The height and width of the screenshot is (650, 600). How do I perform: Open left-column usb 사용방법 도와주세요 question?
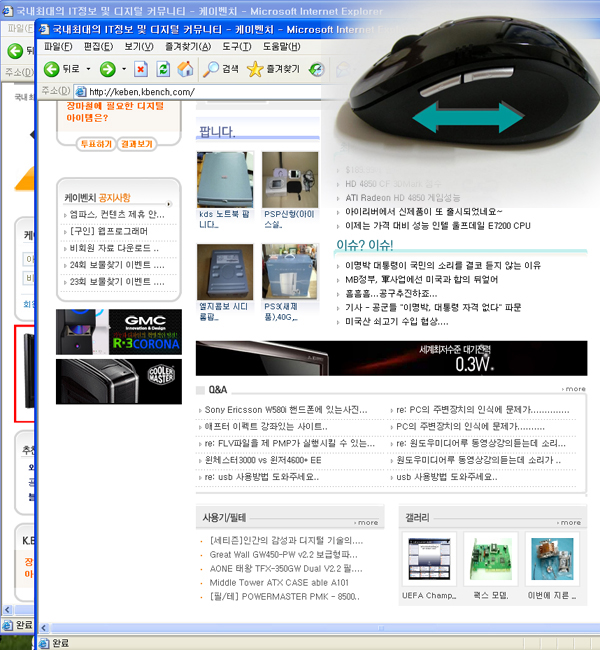[261, 477]
